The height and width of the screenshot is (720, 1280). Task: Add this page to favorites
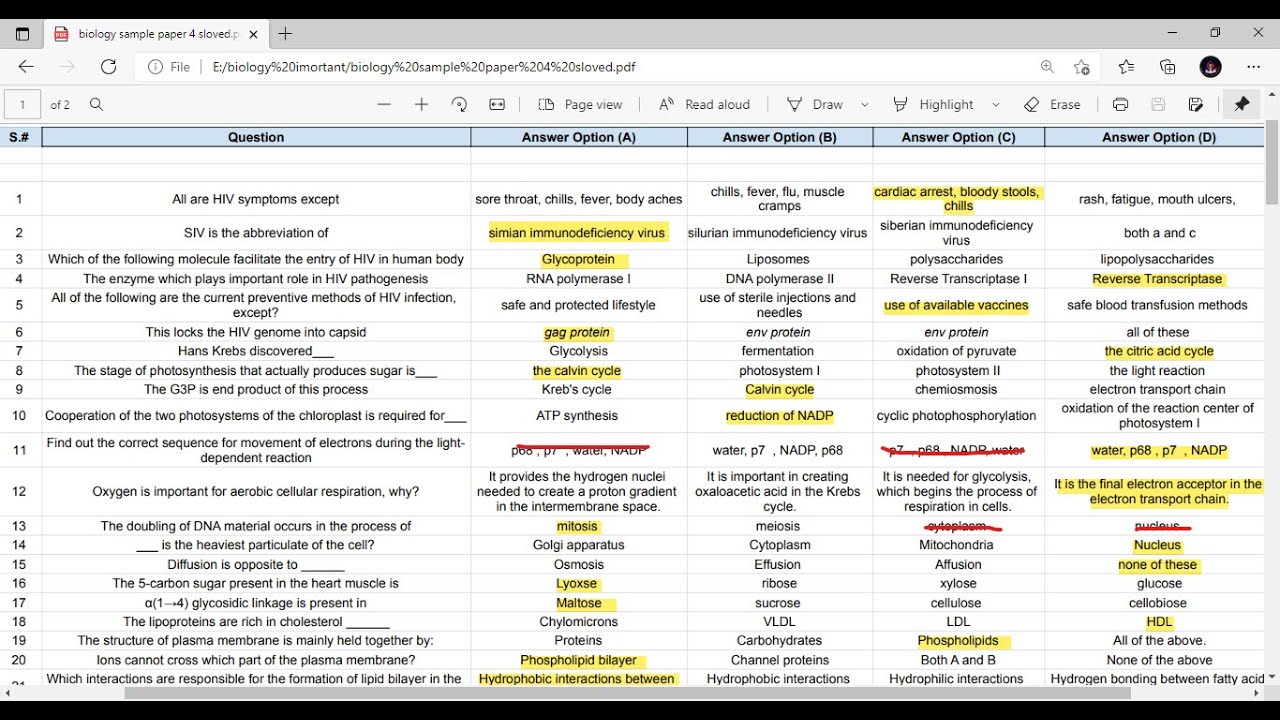(1082, 67)
